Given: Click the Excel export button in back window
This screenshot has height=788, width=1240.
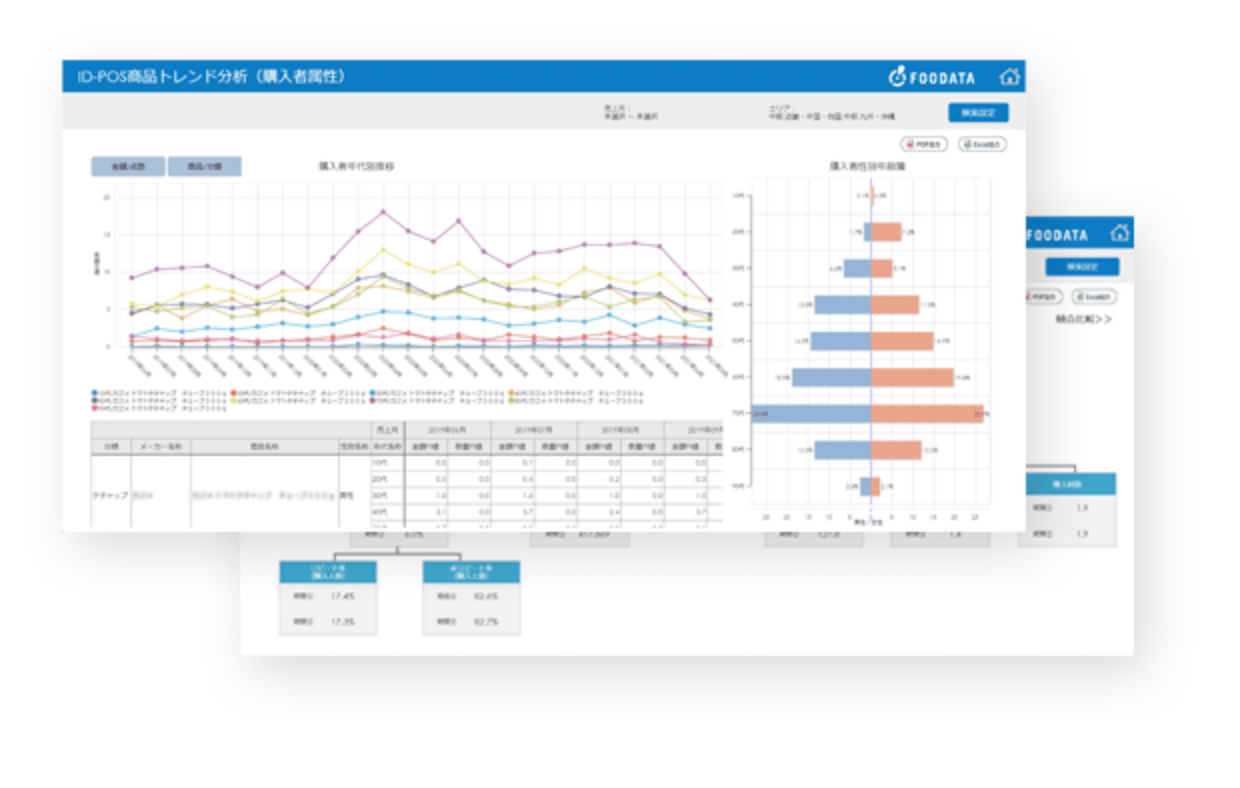Looking at the screenshot, I should [1093, 297].
